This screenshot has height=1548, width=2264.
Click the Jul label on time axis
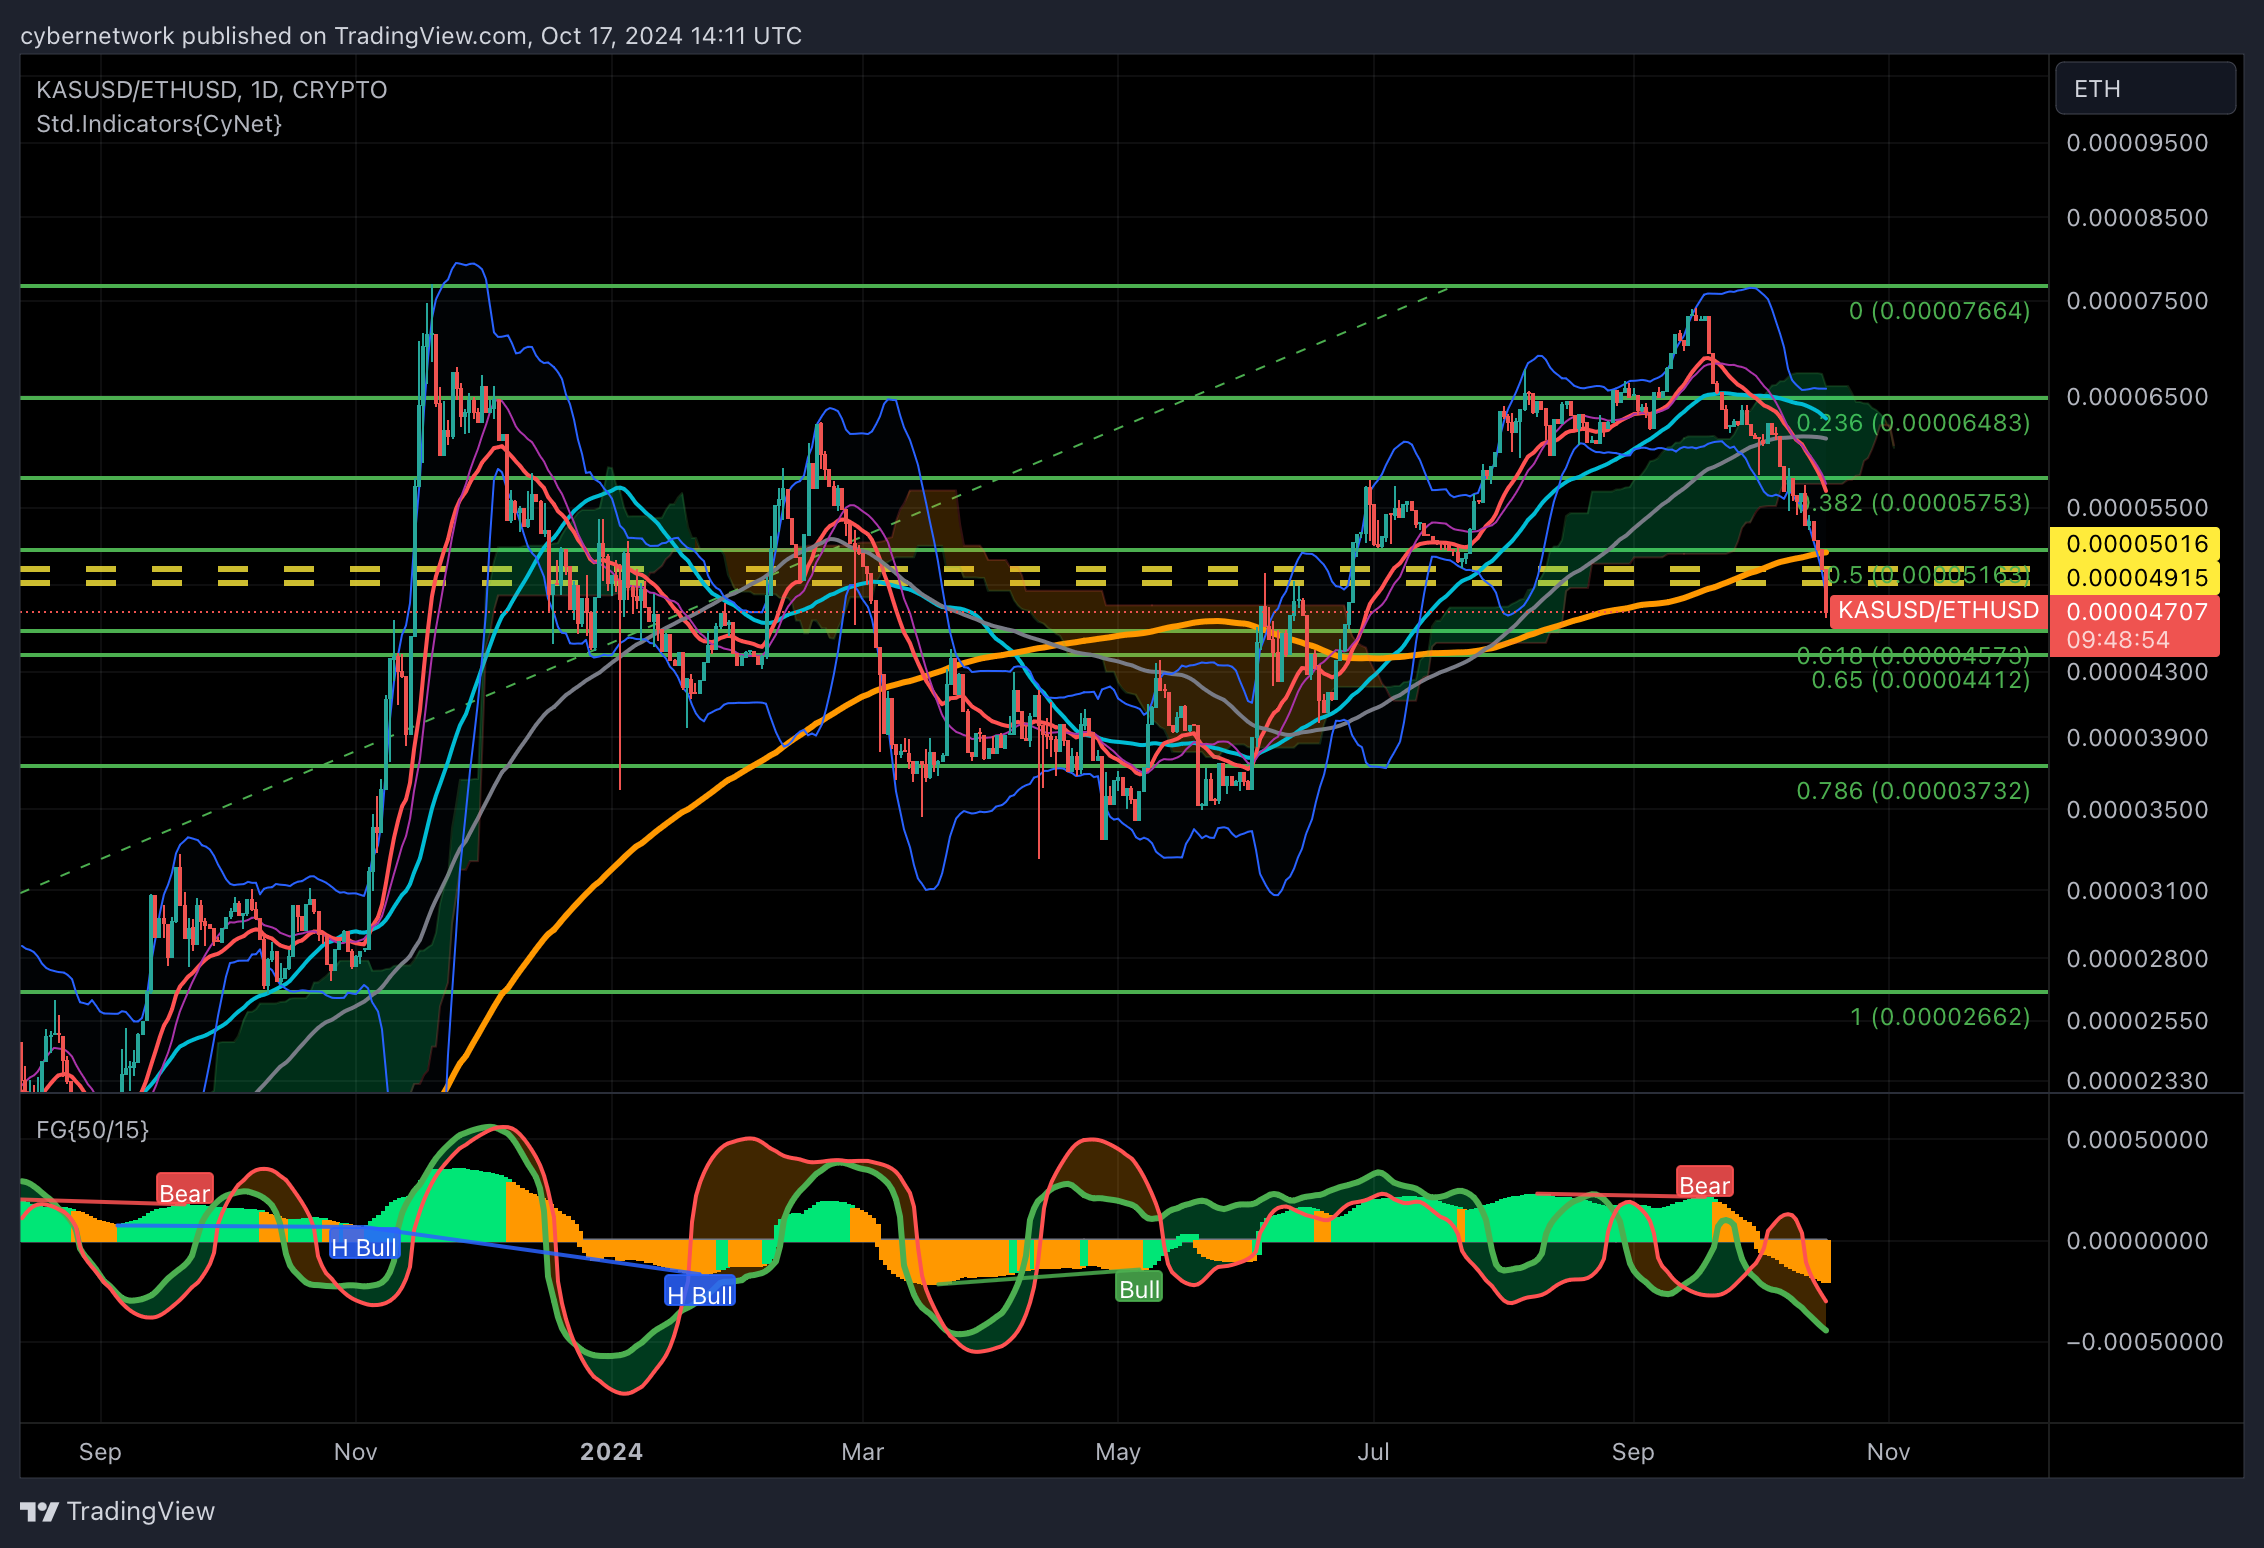coord(1373,1452)
